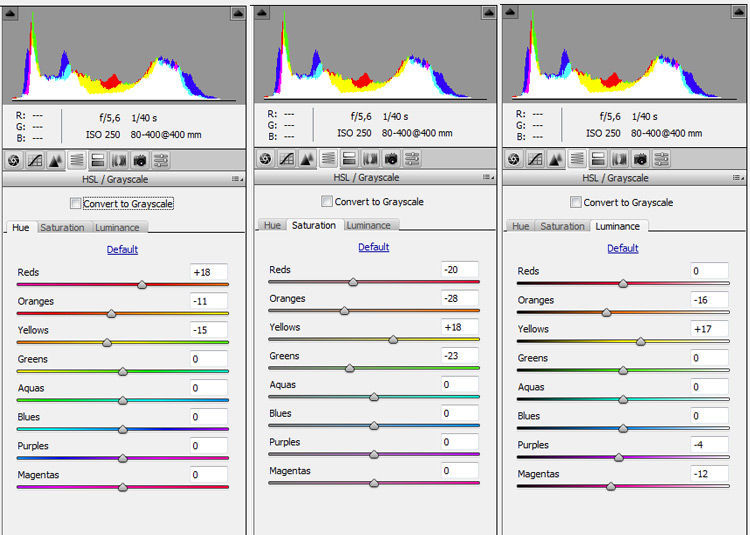The image size is (750, 535).
Task: Click the Oranges saturation value field showing -28
Action: coord(460,298)
